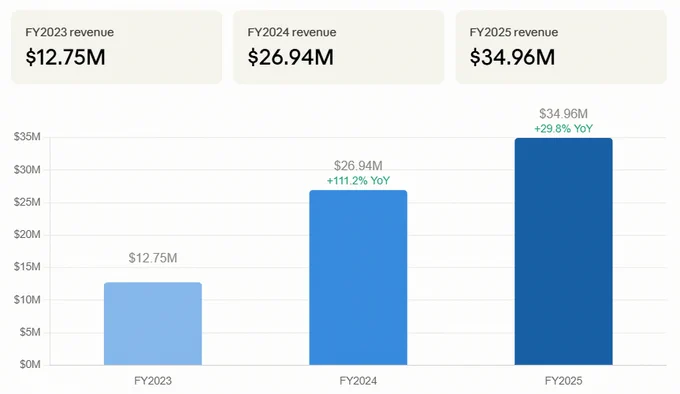Click the $26.94M label above the bar
Viewport: 680px width, 394px height.
click(358, 166)
